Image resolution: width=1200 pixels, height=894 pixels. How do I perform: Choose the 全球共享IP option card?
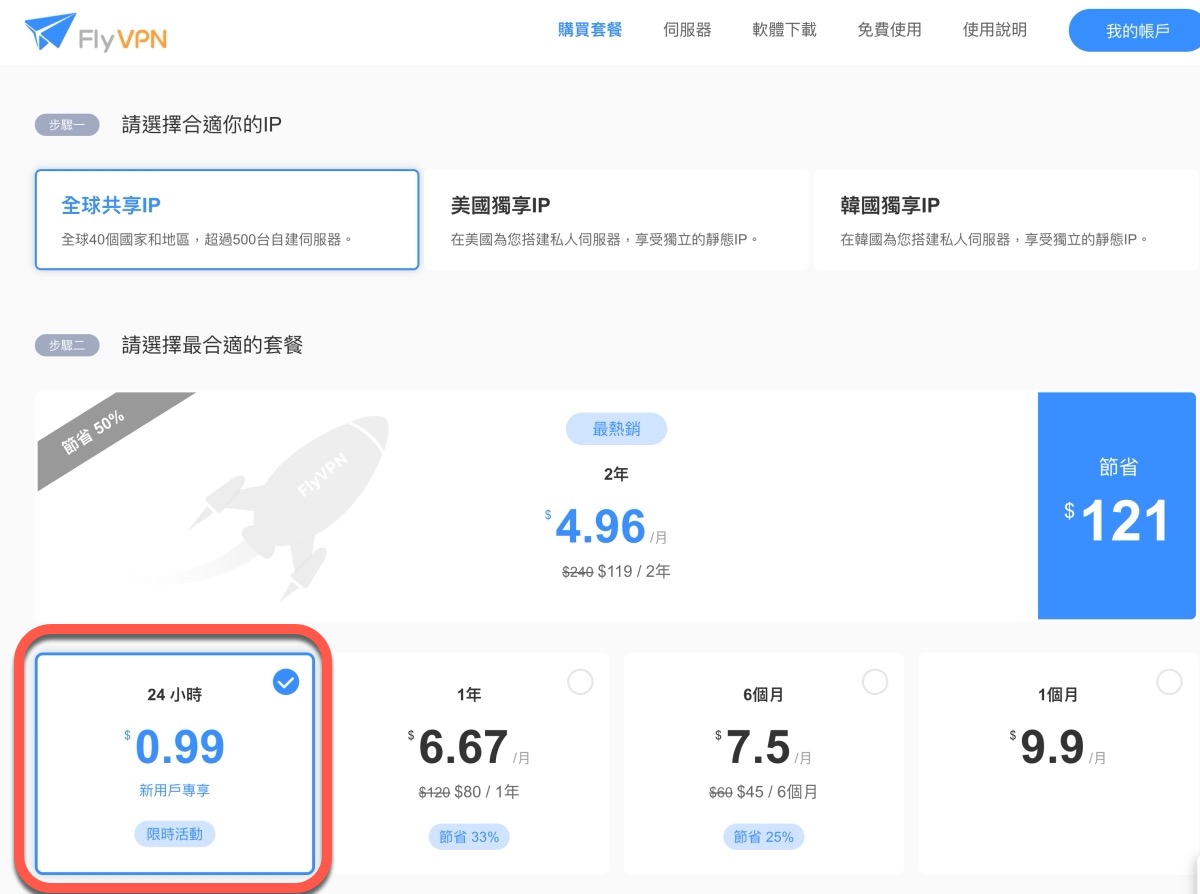click(227, 220)
